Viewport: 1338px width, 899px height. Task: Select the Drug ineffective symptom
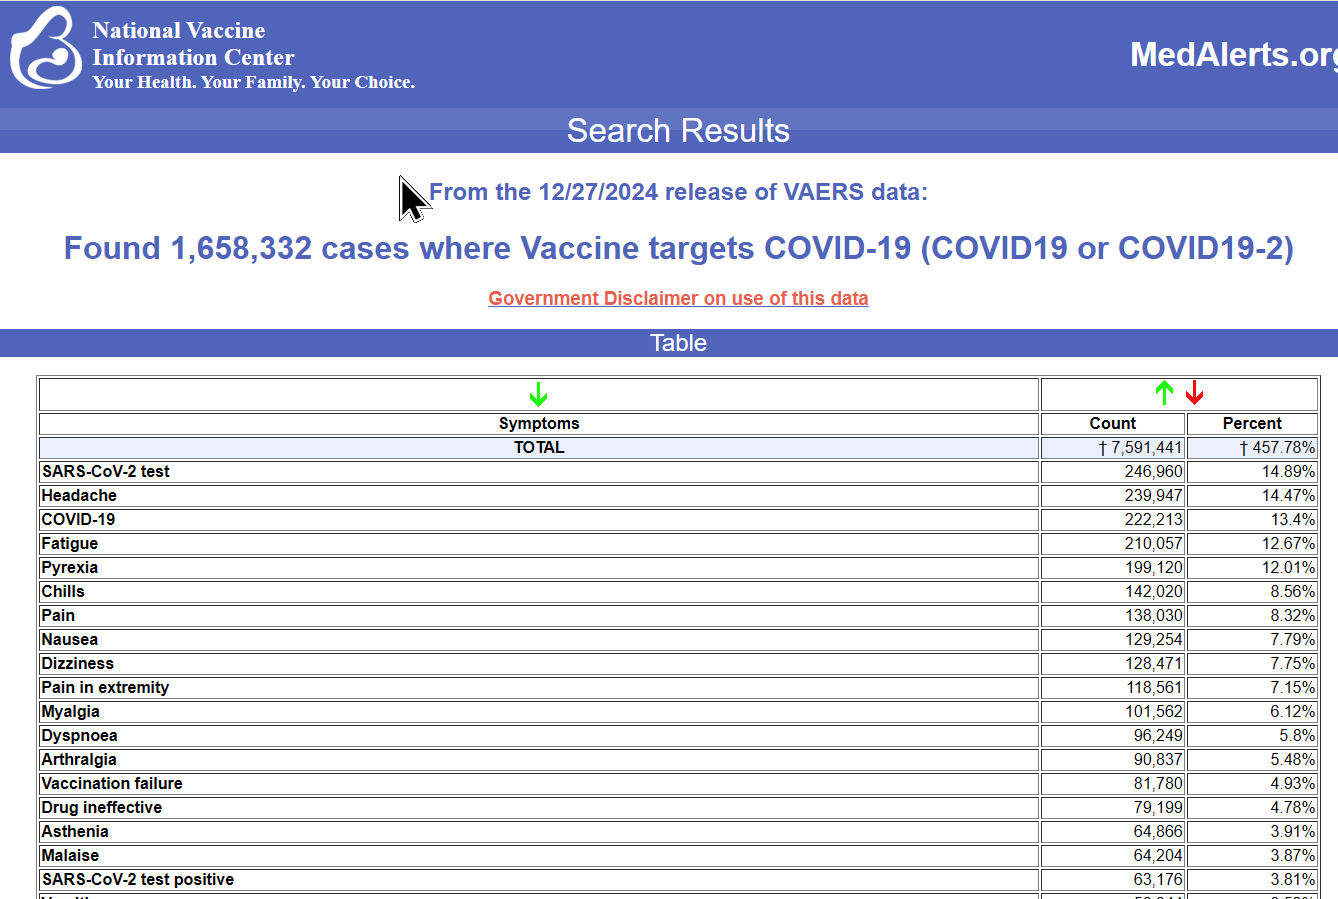click(102, 807)
